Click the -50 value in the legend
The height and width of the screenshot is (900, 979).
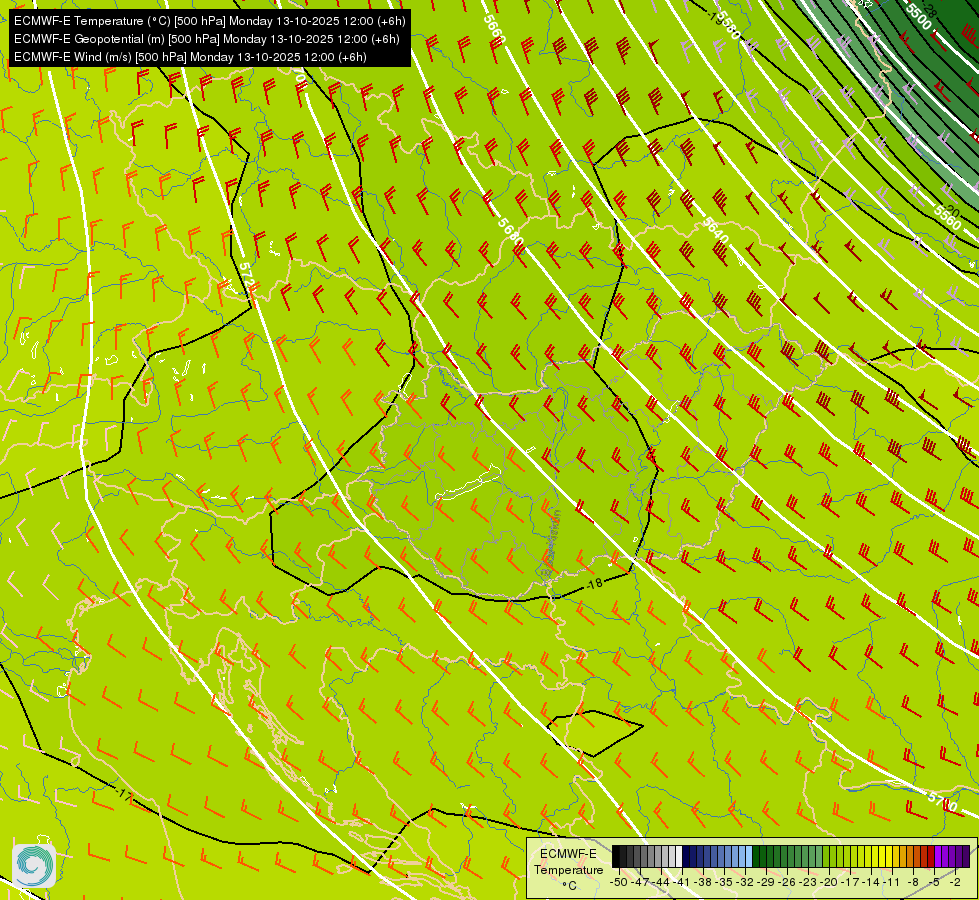point(619,882)
